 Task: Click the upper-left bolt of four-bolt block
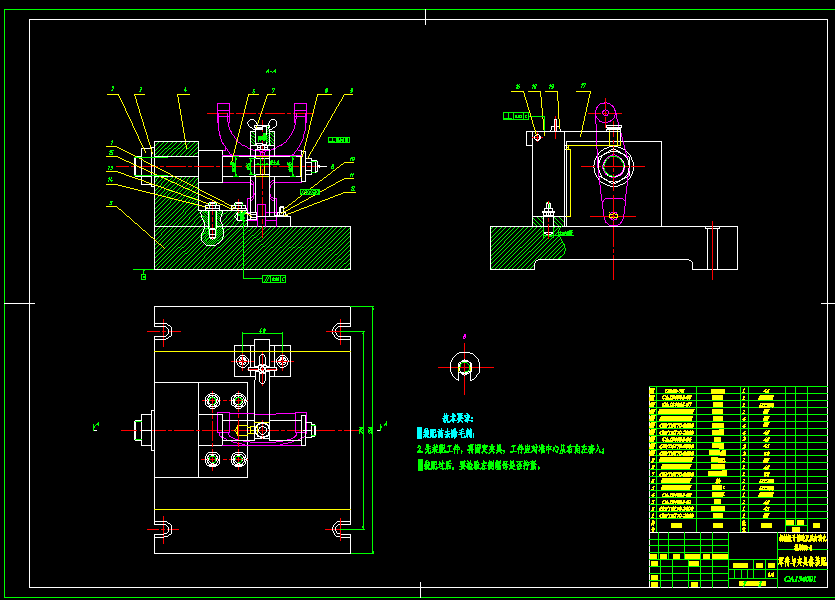click(212, 400)
